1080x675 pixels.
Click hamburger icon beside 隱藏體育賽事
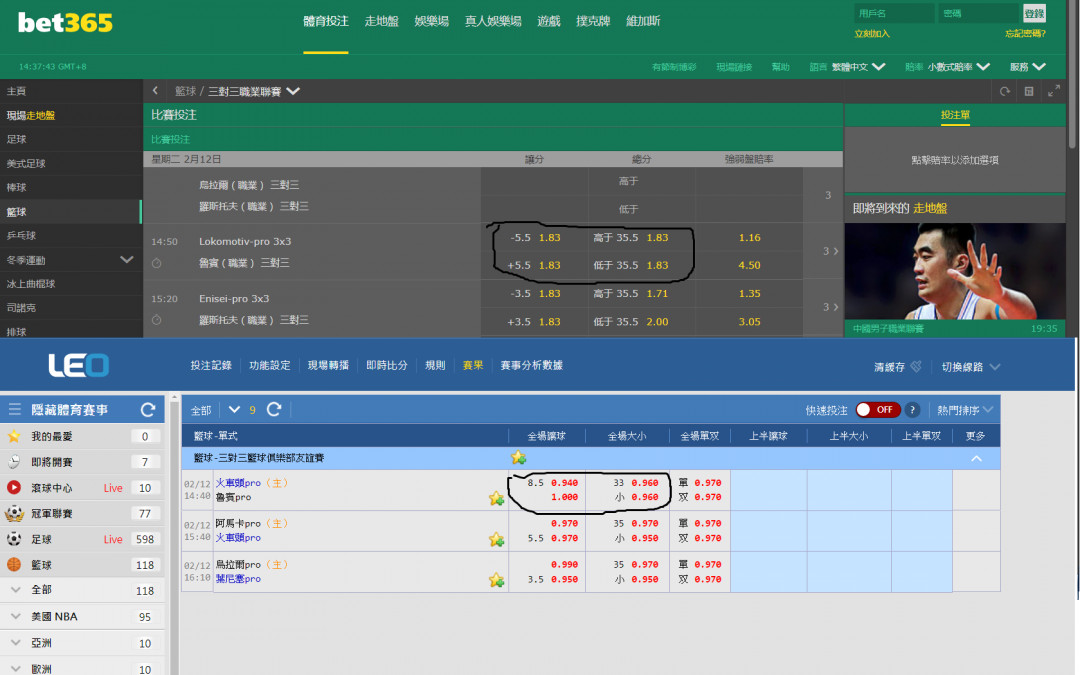14,410
